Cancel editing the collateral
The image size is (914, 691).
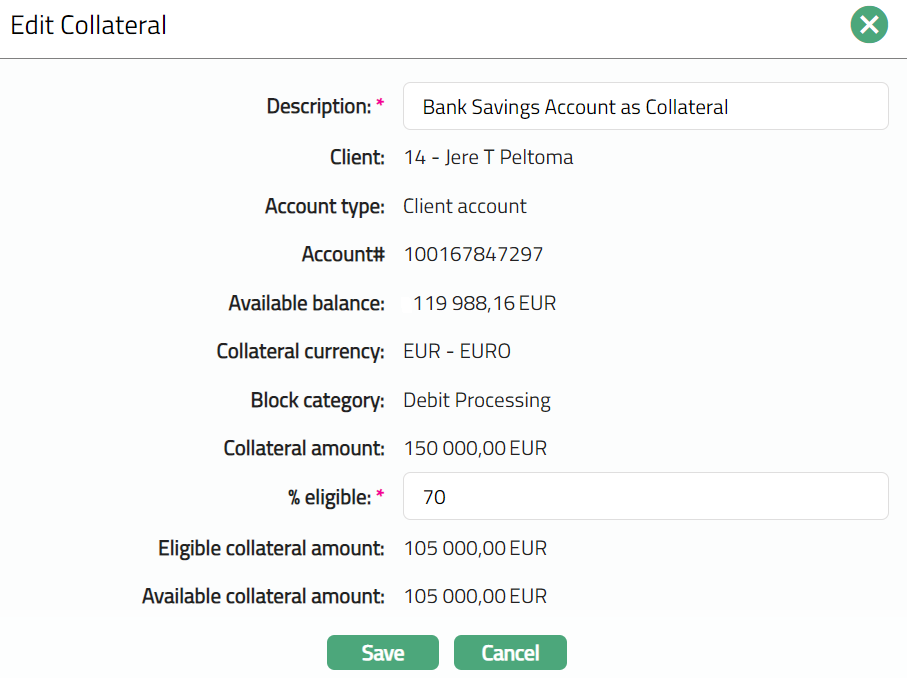[x=510, y=653]
